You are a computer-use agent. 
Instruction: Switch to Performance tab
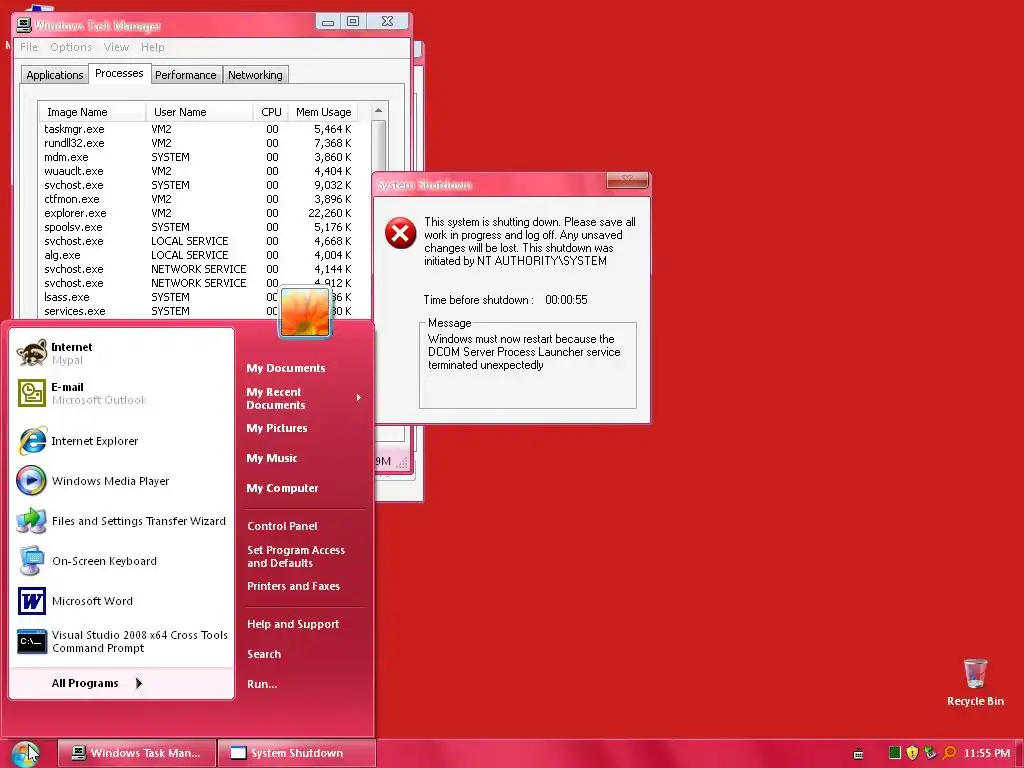point(185,75)
